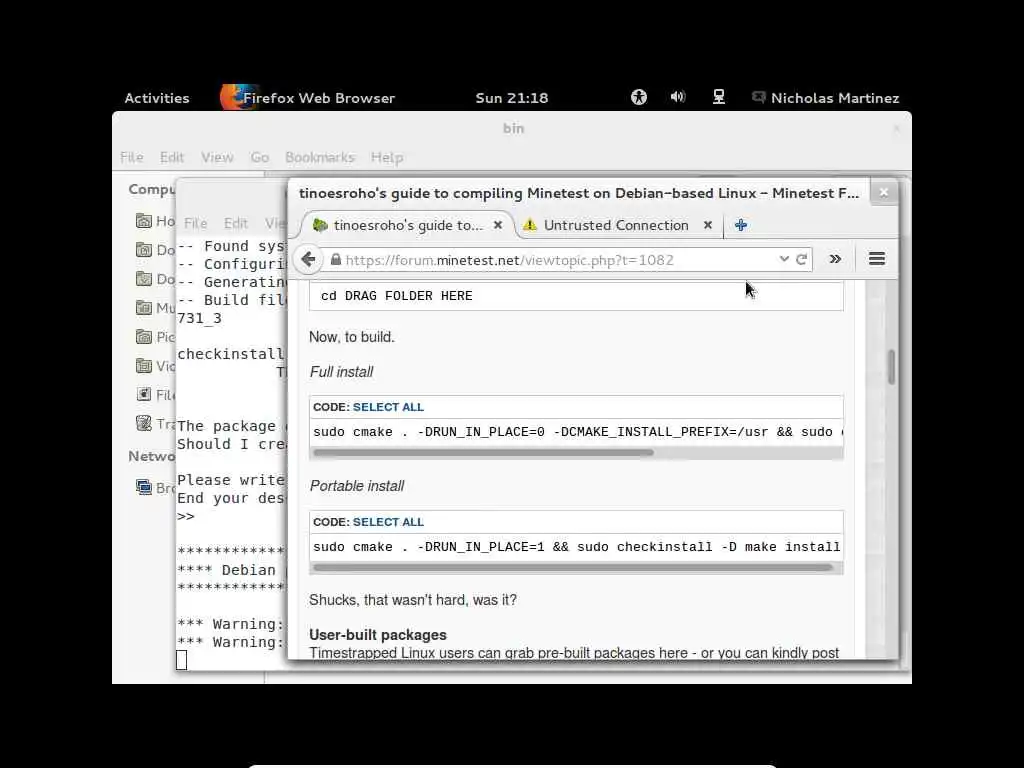Screen dimensions: 1024x768
Task: Select the tinoesroho's guide tab
Action: (408, 225)
